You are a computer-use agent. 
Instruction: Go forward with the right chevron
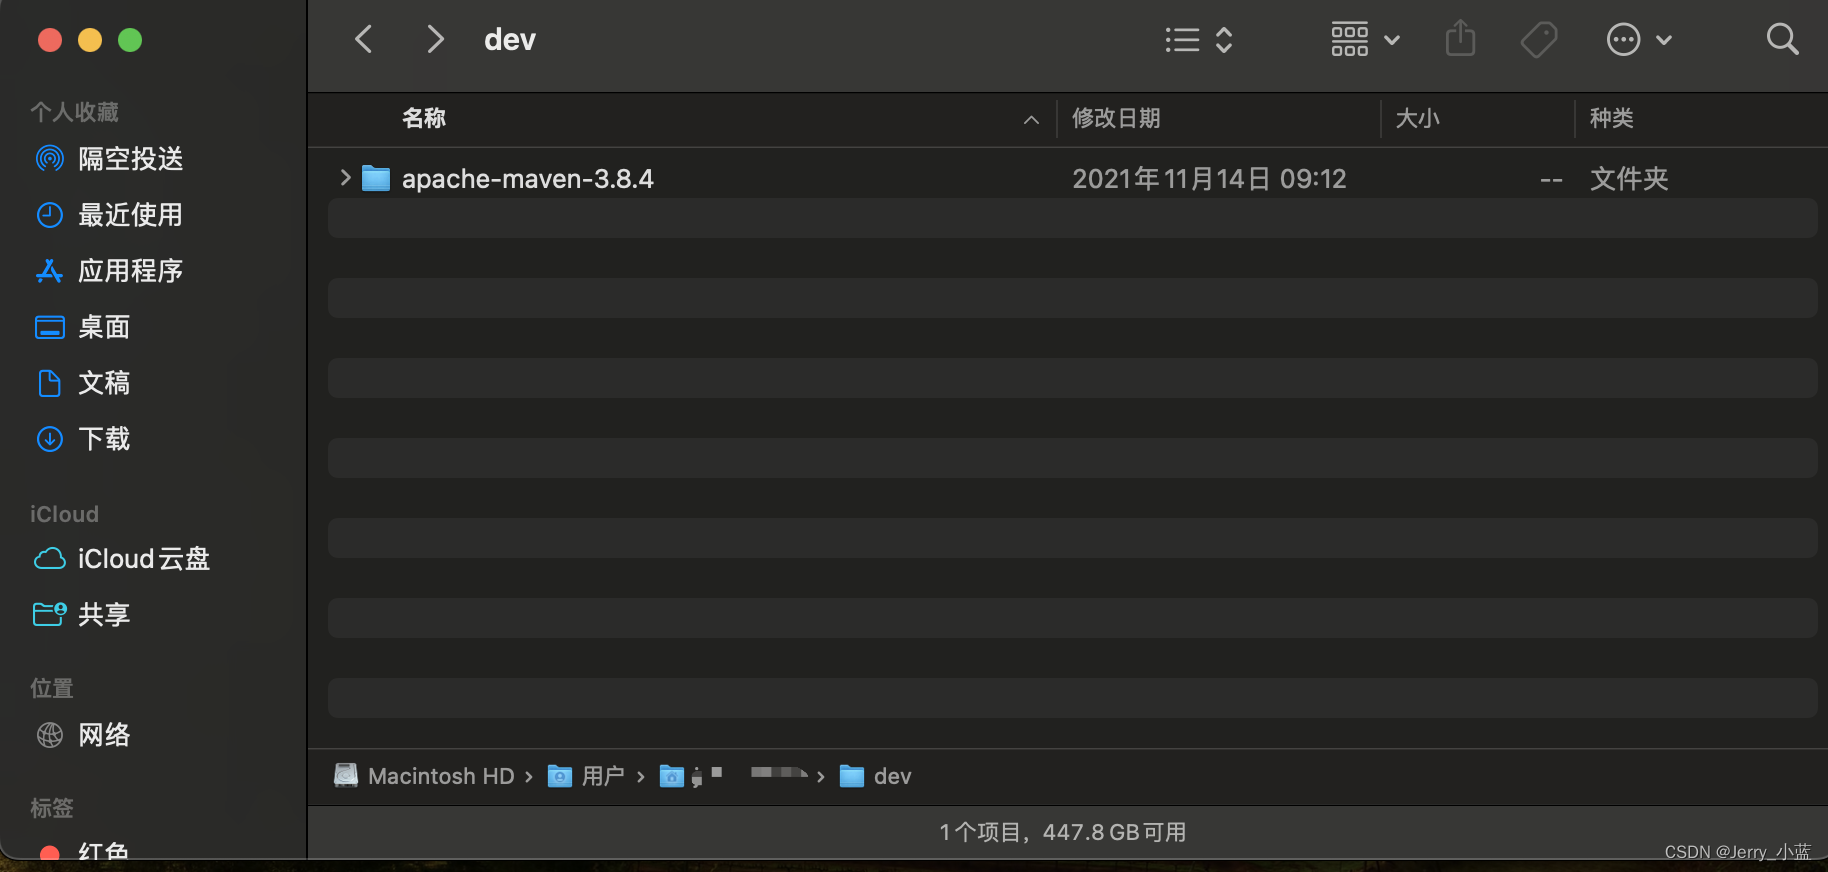pyautogui.click(x=435, y=40)
